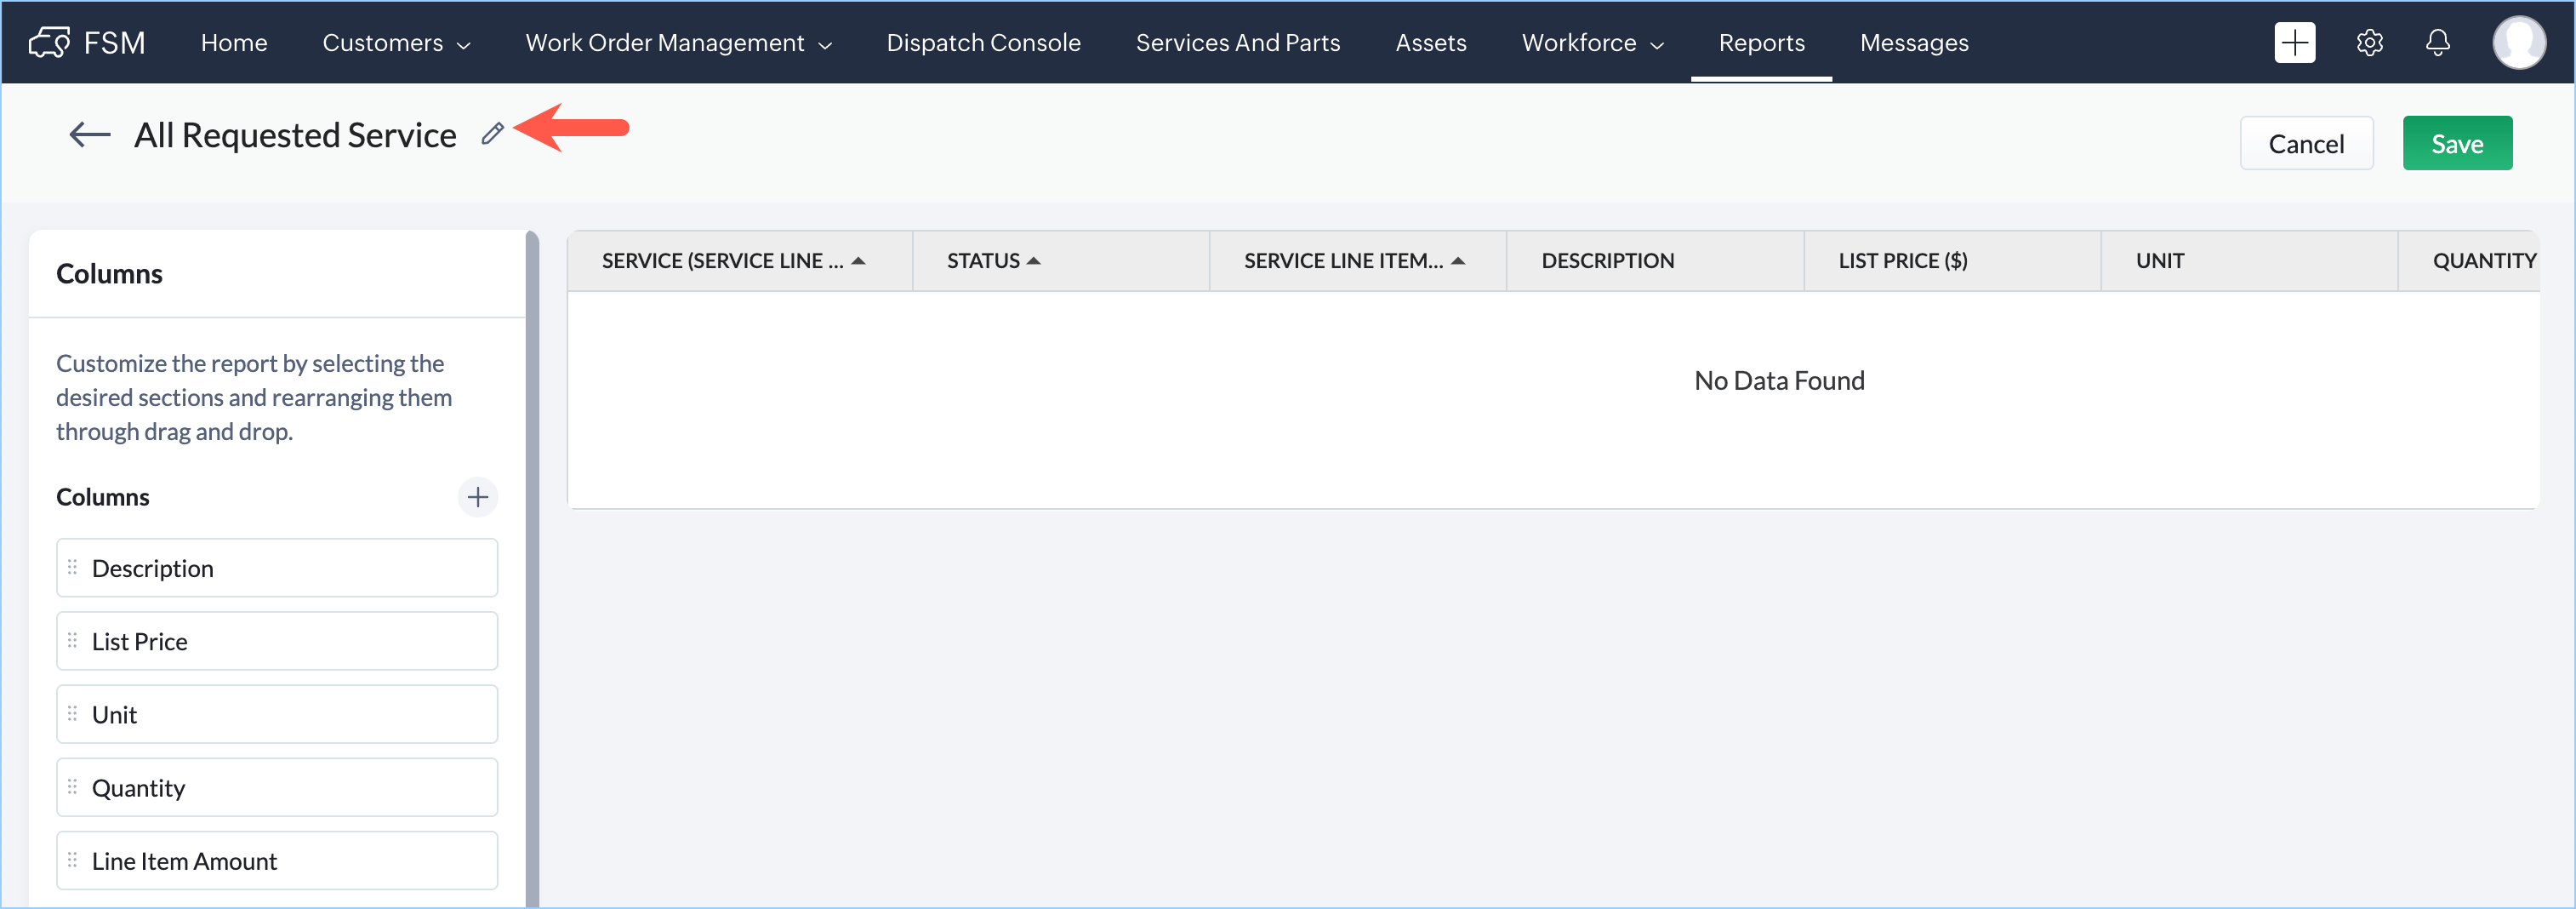
Task: Open the Messages tab
Action: click(1914, 43)
